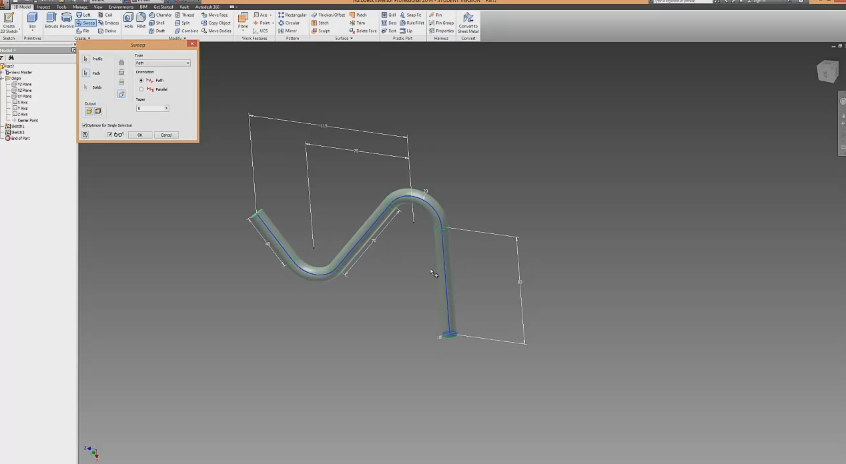Click the Split tool
Screen dimensions: 846x464
click(x=182, y=23)
